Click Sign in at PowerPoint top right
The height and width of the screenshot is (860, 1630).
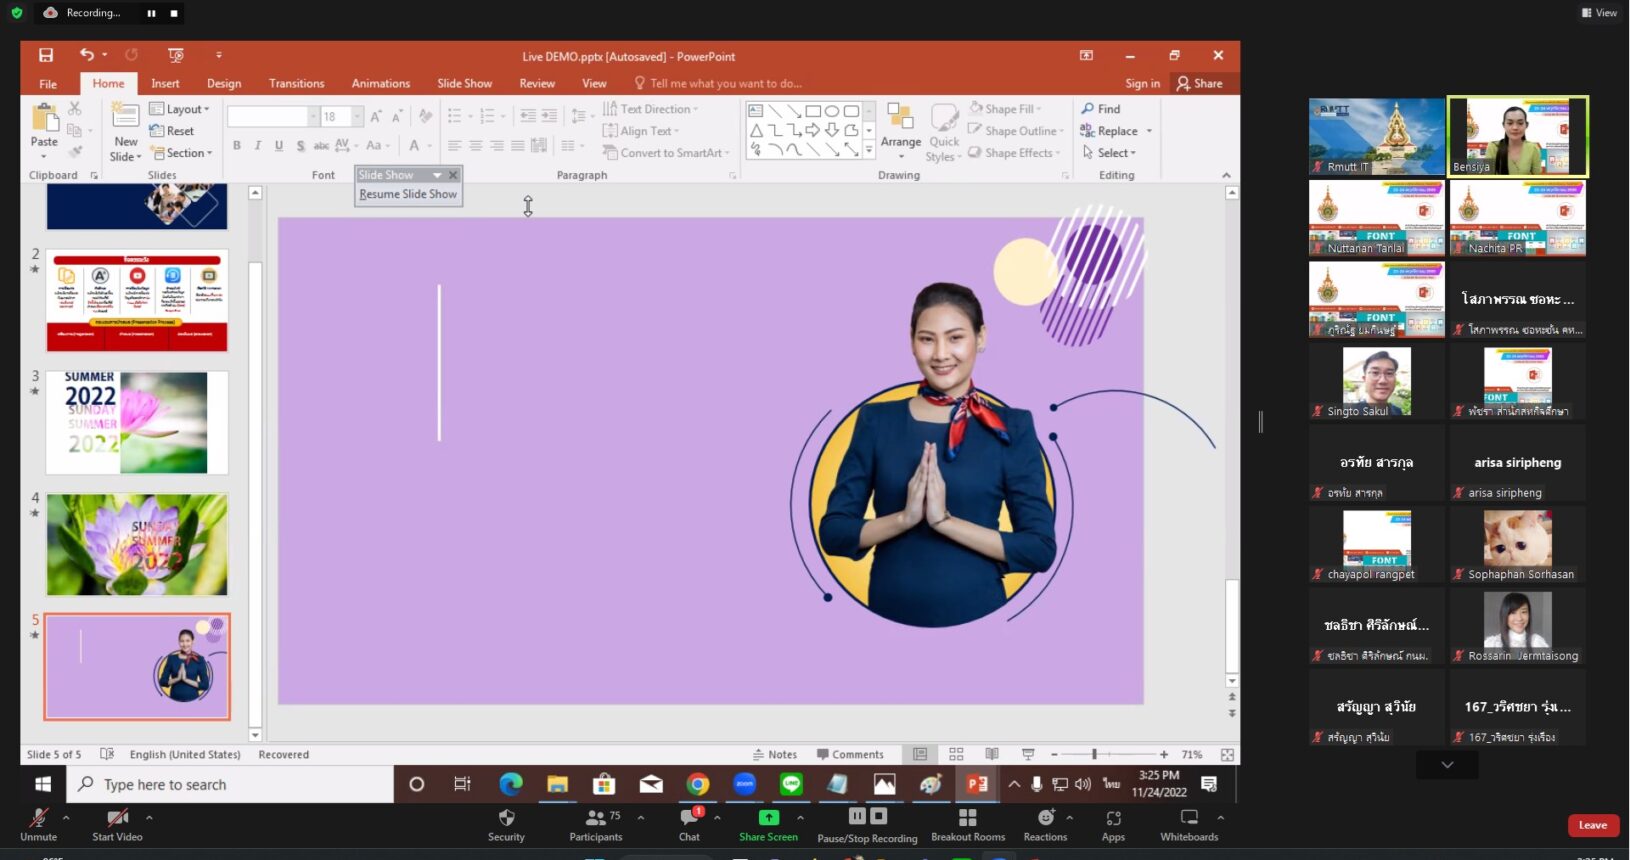(x=1143, y=84)
